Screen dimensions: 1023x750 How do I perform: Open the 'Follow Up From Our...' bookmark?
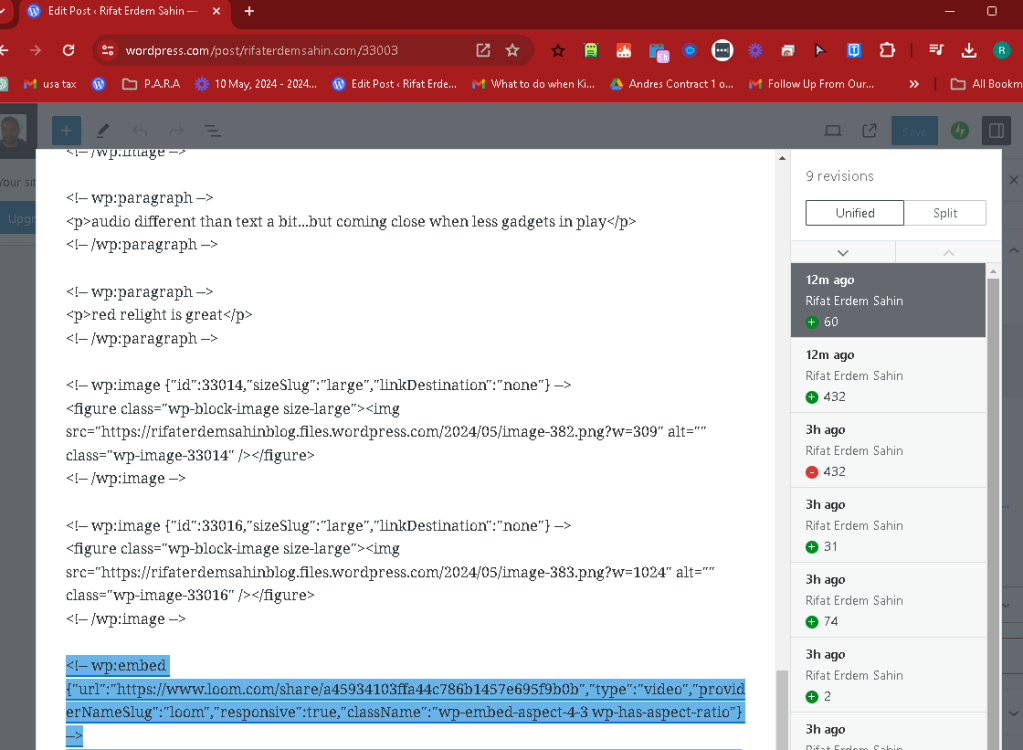pos(811,83)
